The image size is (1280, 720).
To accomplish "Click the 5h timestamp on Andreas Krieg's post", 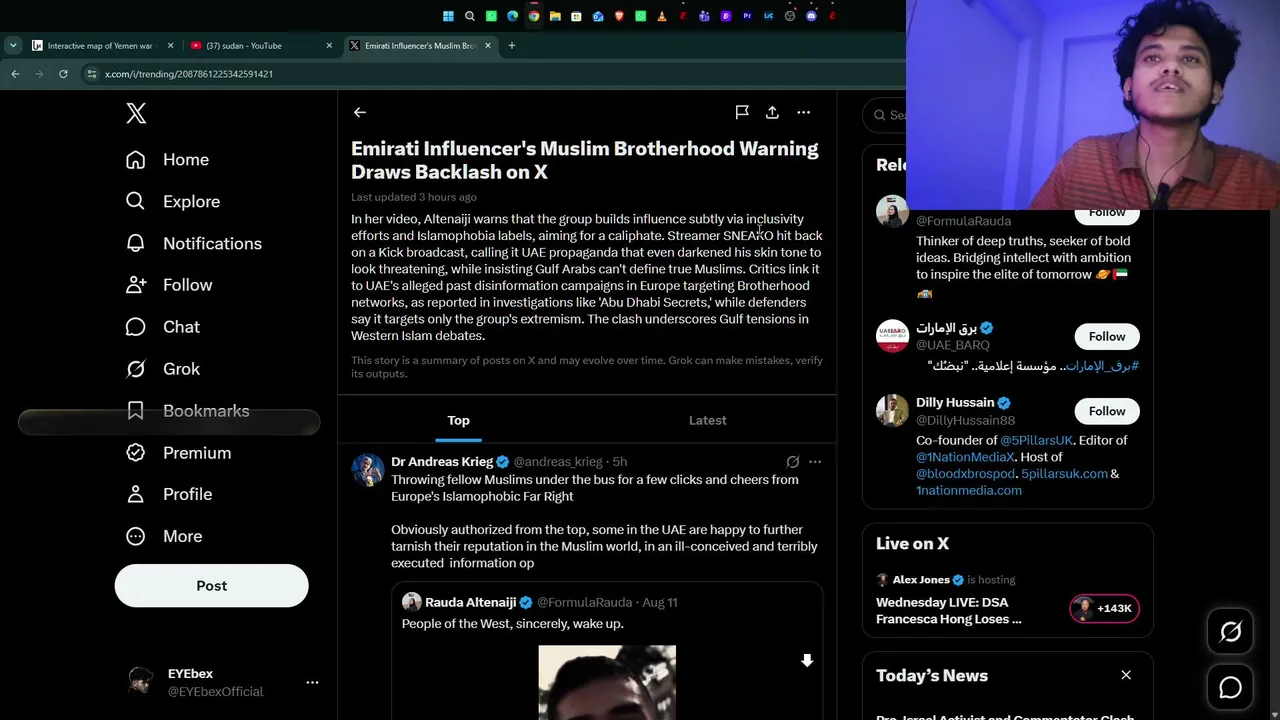I will coord(619,462).
